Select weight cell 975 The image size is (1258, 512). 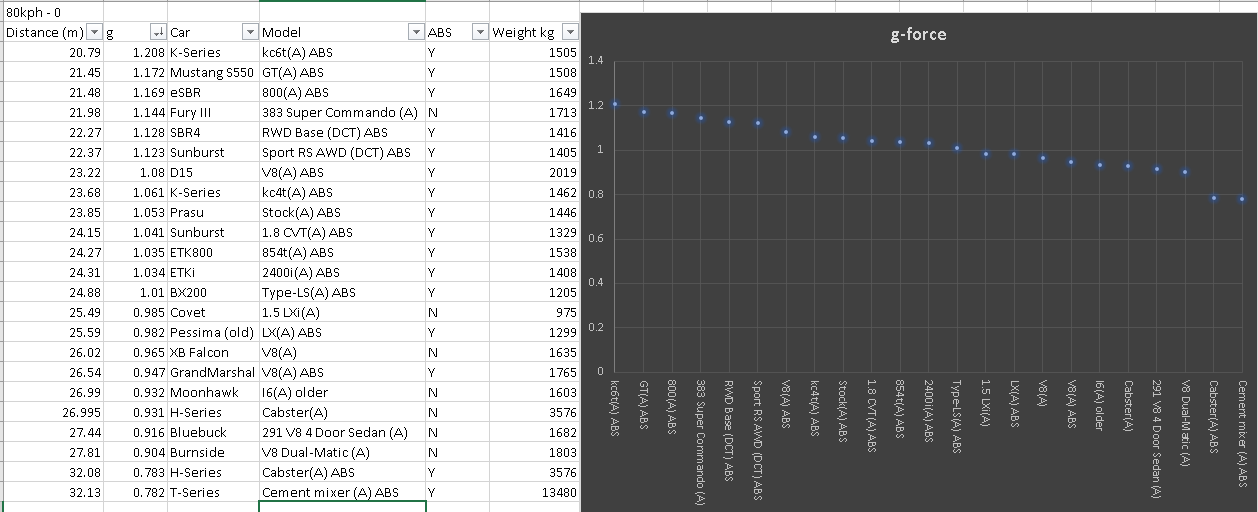coord(534,312)
